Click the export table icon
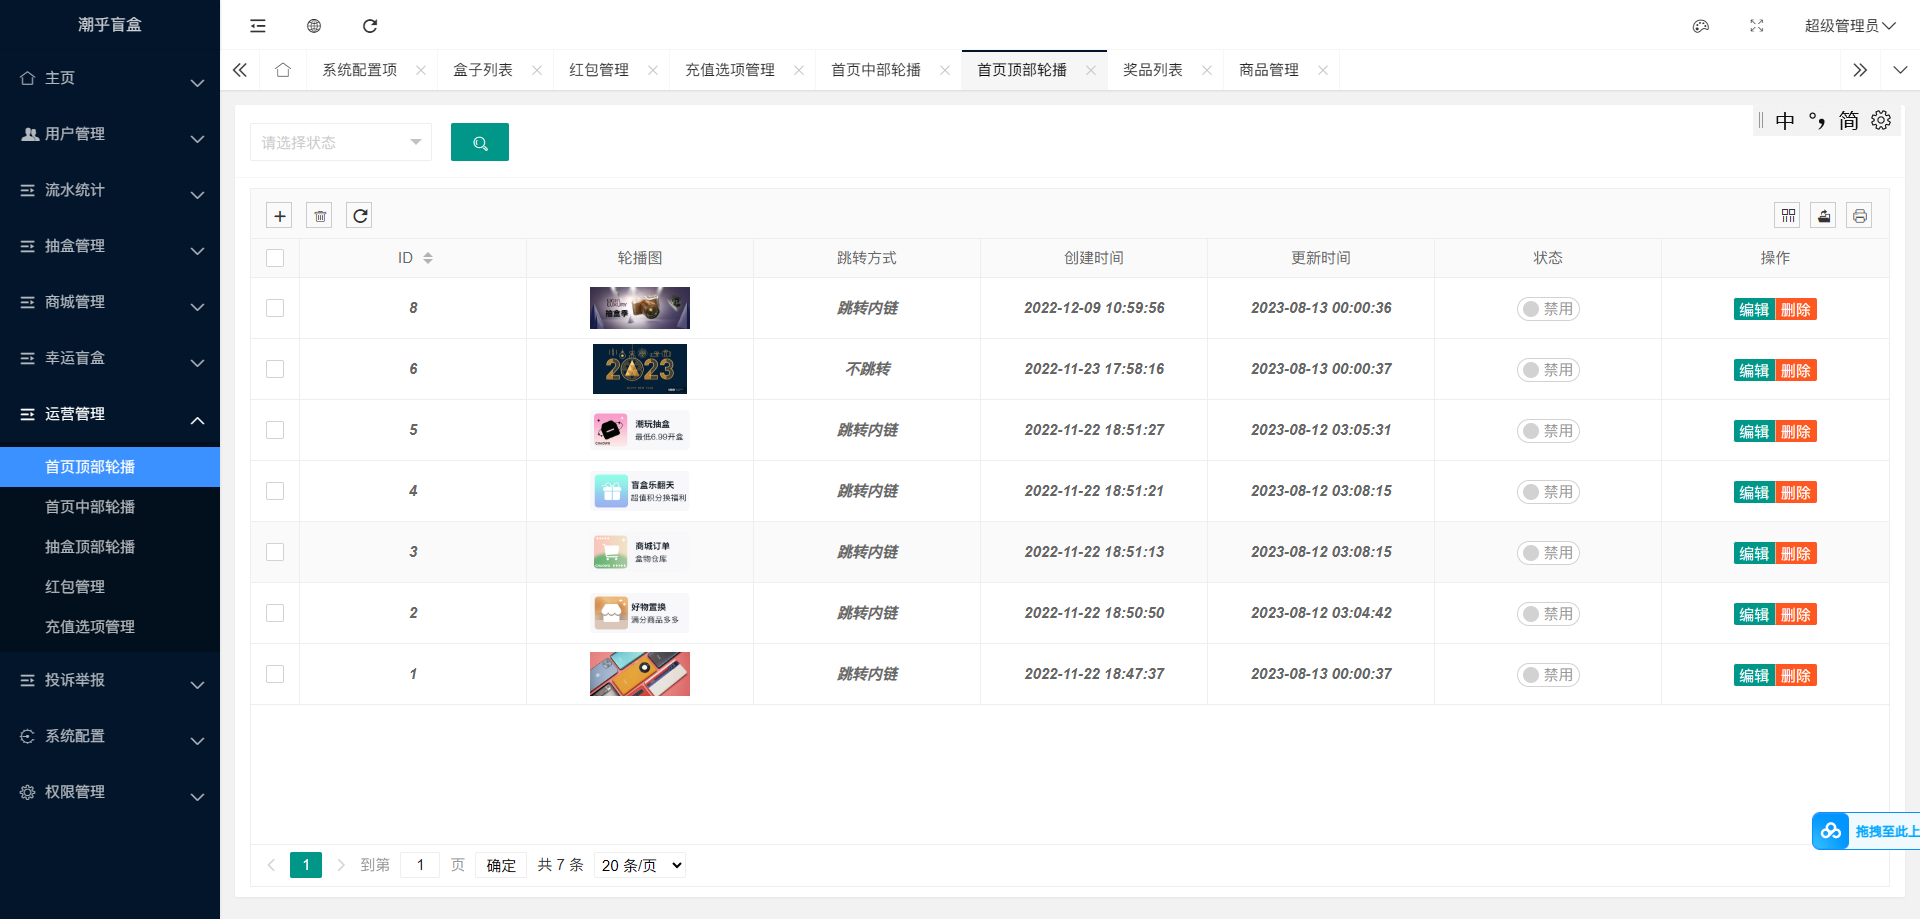Viewport: 1920px width, 919px height. click(x=1823, y=216)
